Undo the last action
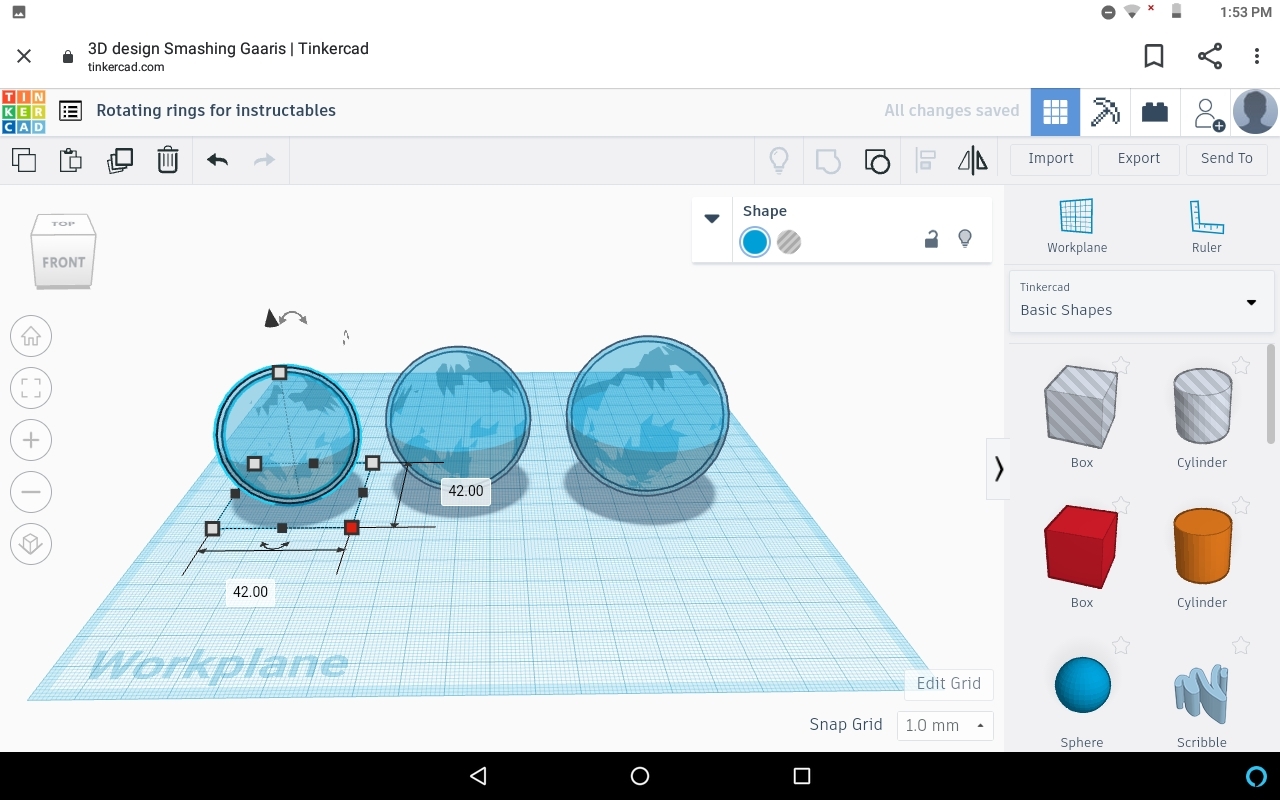The image size is (1280, 800). point(217,160)
